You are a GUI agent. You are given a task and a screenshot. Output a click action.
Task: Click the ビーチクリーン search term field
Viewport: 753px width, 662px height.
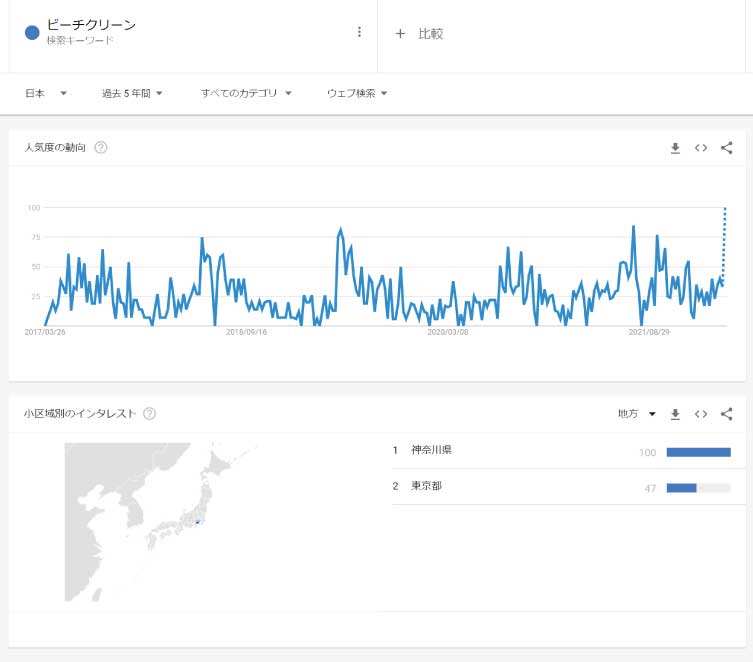[92, 25]
